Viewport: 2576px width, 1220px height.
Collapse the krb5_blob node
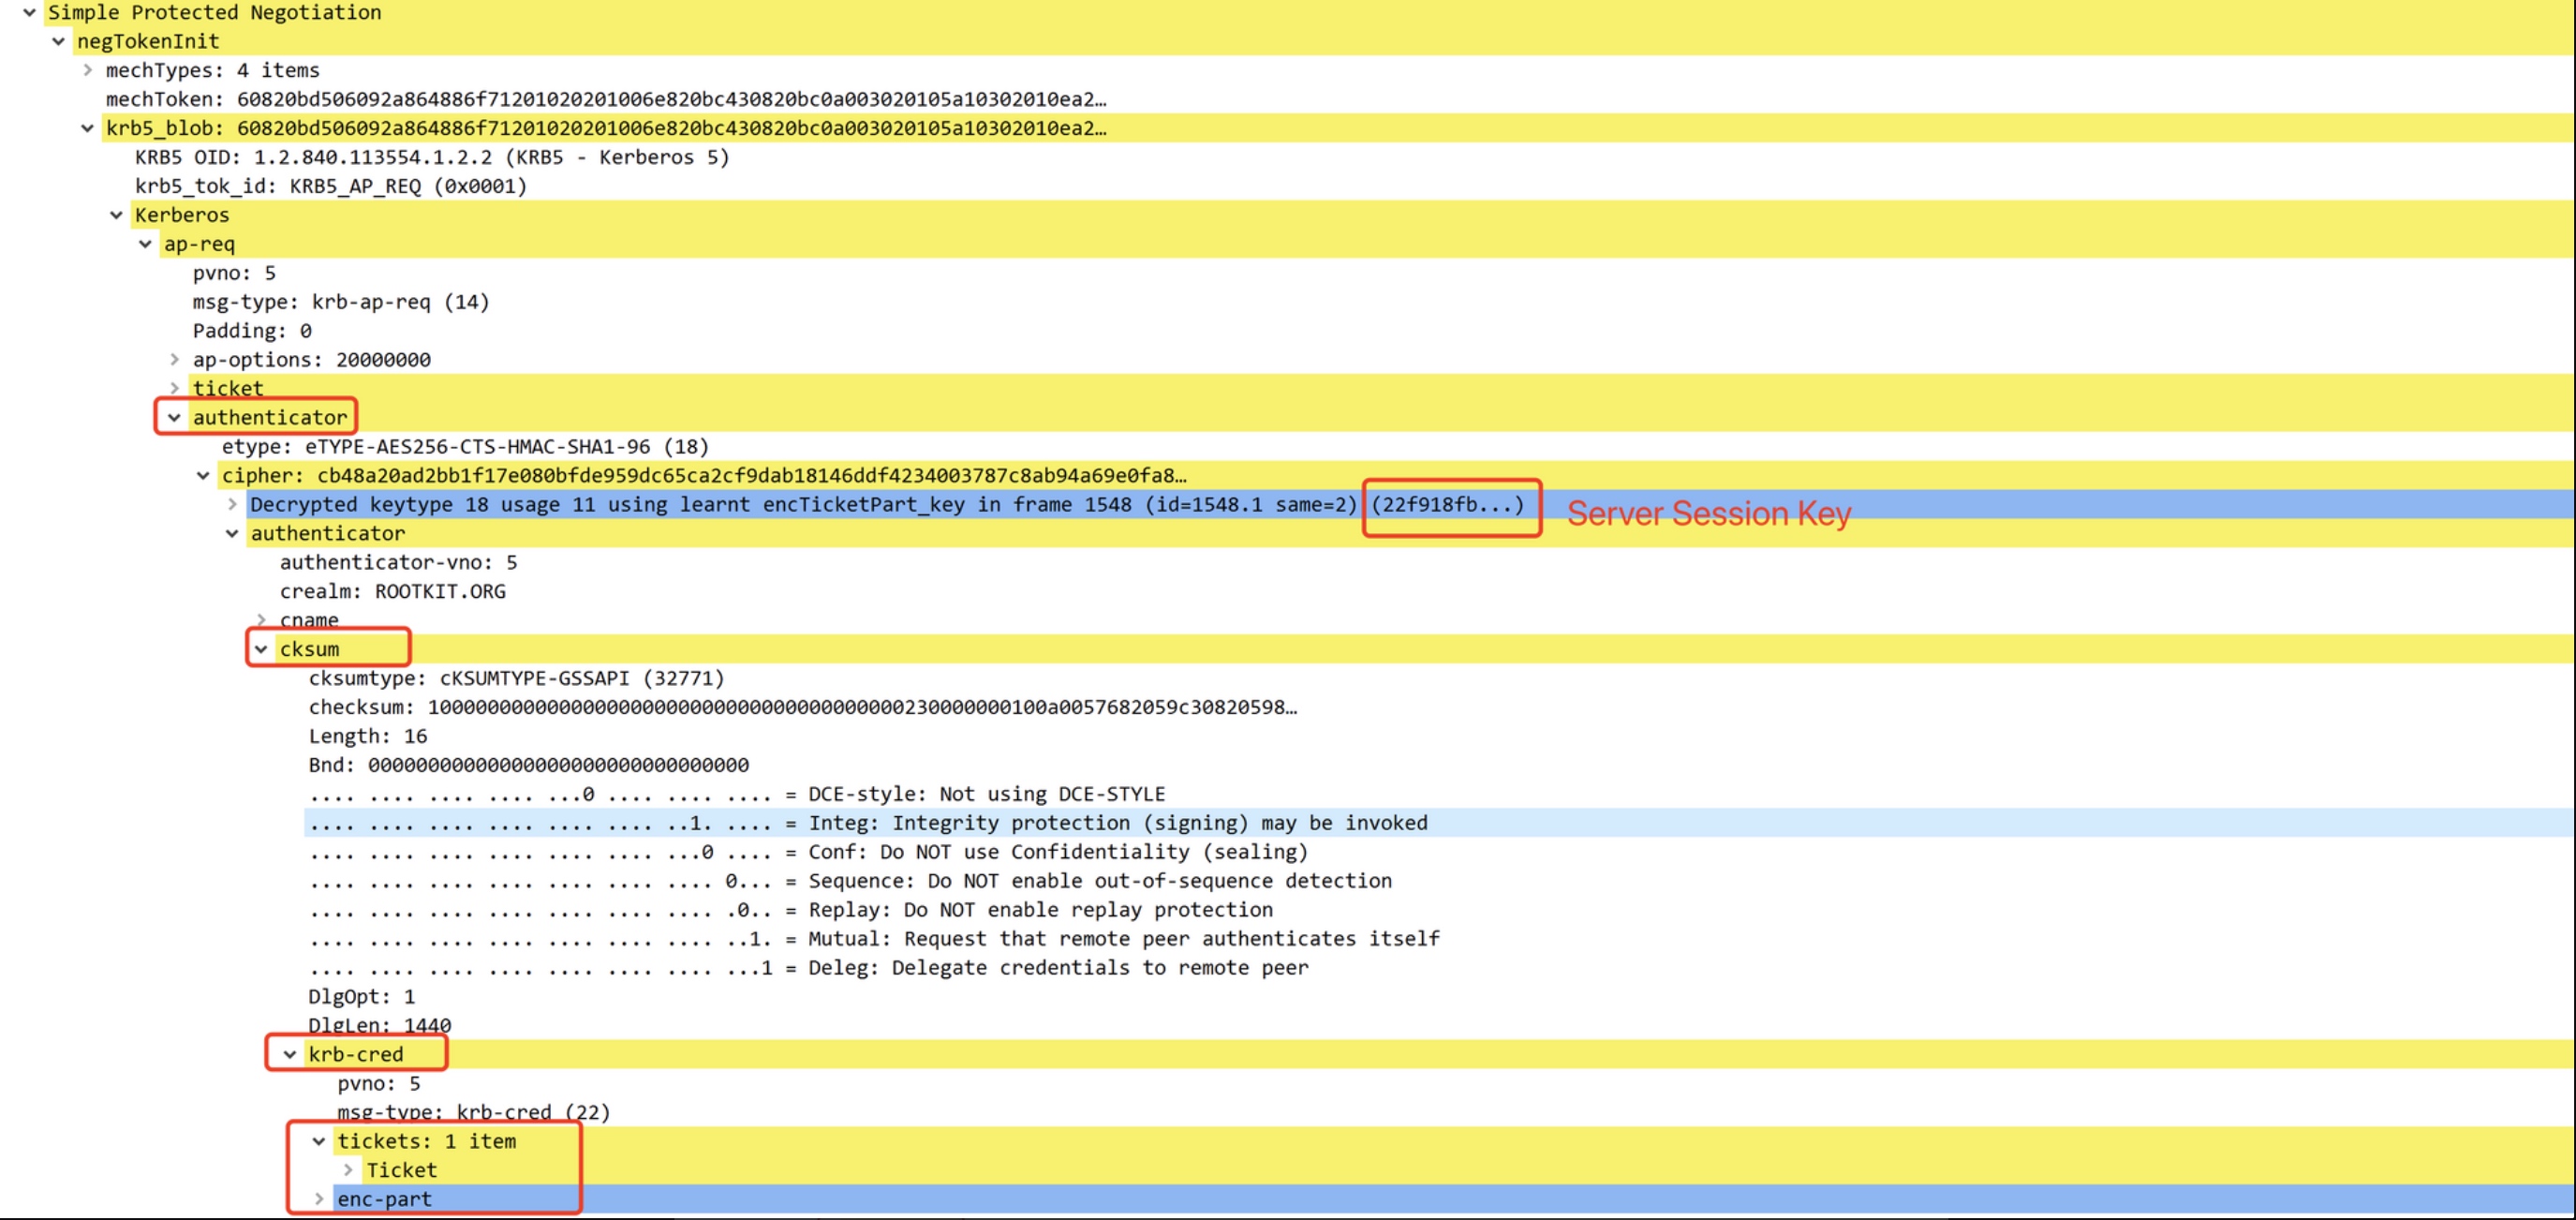coord(88,129)
